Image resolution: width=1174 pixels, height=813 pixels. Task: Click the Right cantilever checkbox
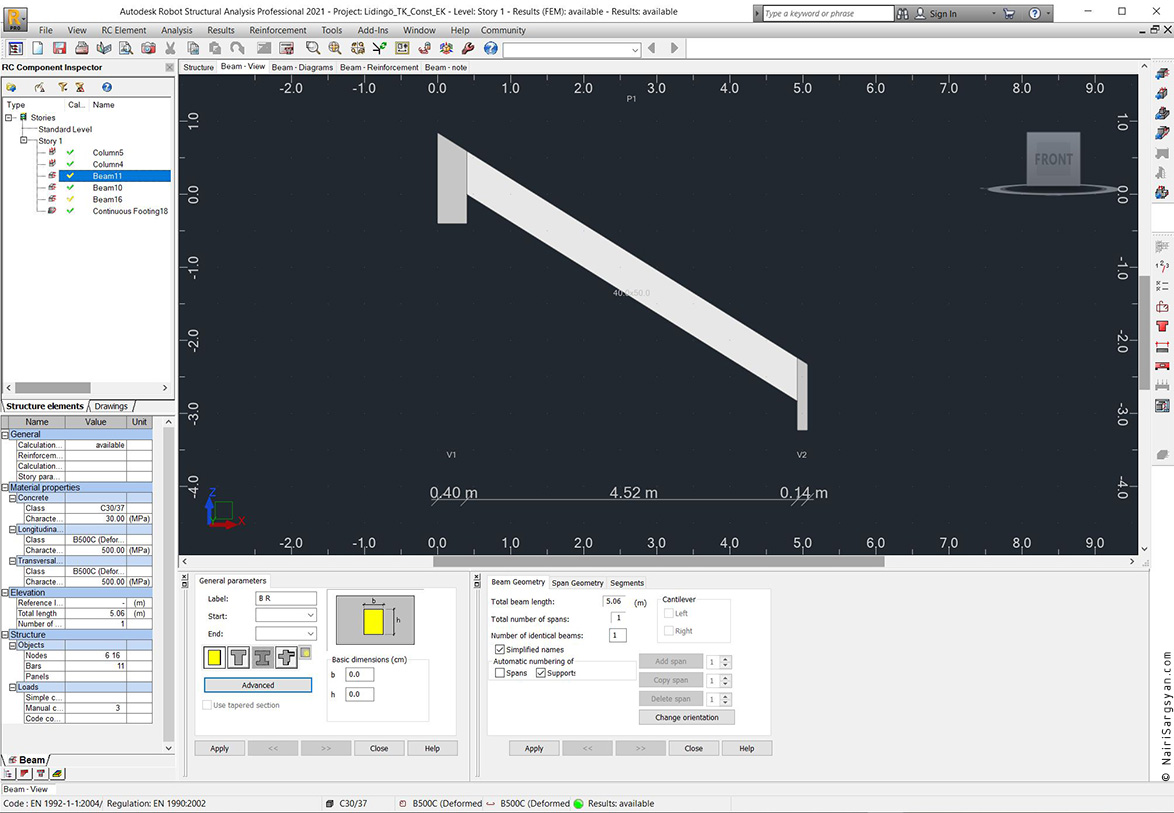pyautogui.click(x=669, y=630)
